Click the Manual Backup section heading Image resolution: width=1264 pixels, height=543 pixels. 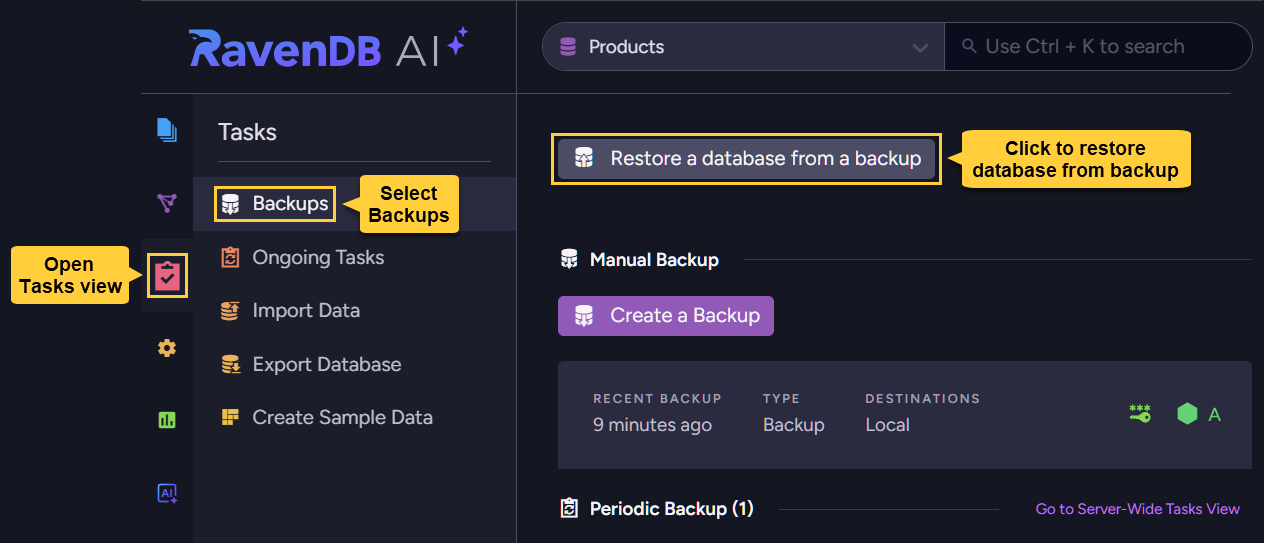coord(654,260)
